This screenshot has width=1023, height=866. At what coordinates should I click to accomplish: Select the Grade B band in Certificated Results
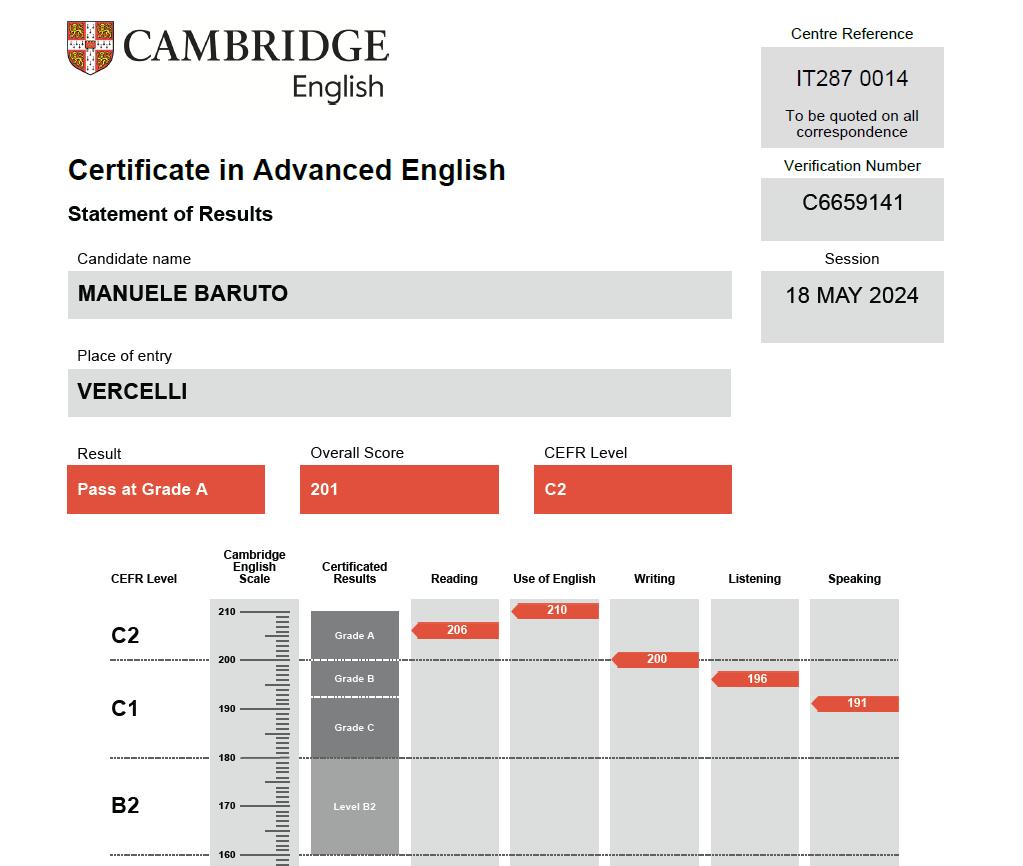(354, 678)
